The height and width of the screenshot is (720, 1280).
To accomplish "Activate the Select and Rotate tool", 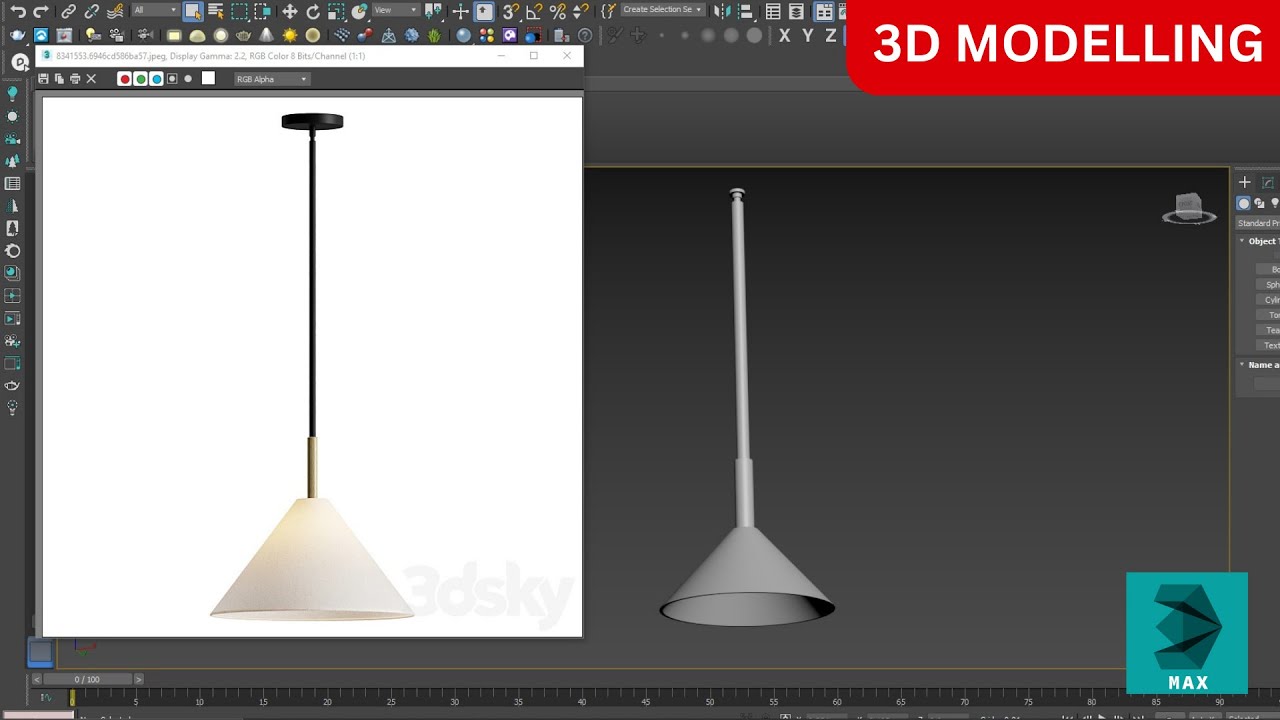I will pos(313,12).
